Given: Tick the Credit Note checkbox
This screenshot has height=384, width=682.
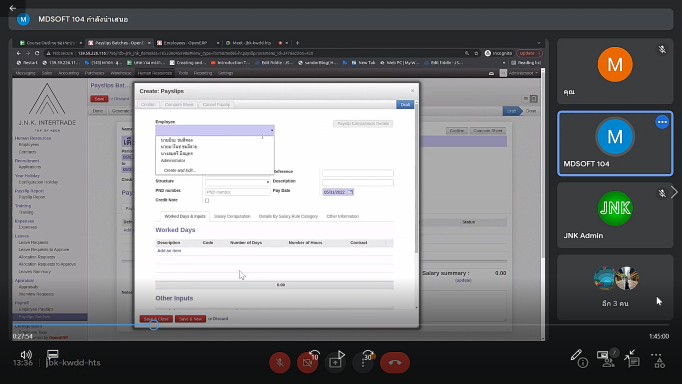Looking at the screenshot, I should point(207,200).
